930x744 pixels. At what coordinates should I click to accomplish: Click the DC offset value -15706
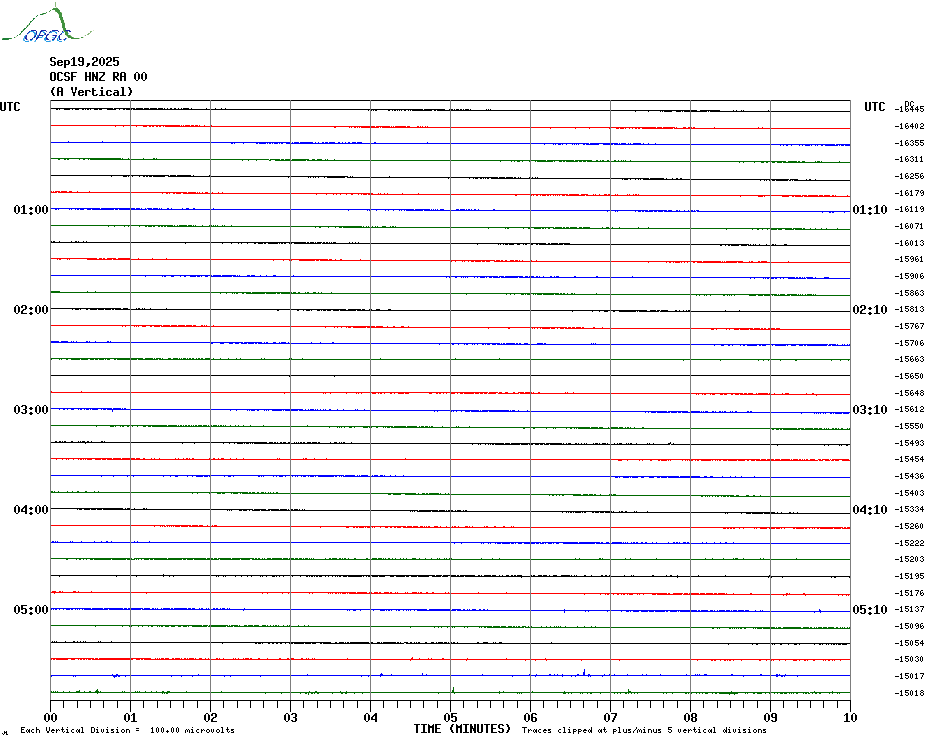point(909,343)
